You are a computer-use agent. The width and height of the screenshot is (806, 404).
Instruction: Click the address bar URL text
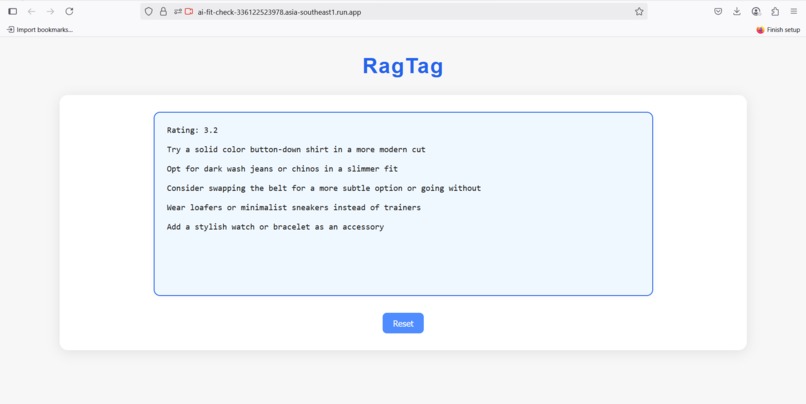pos(279,12)
